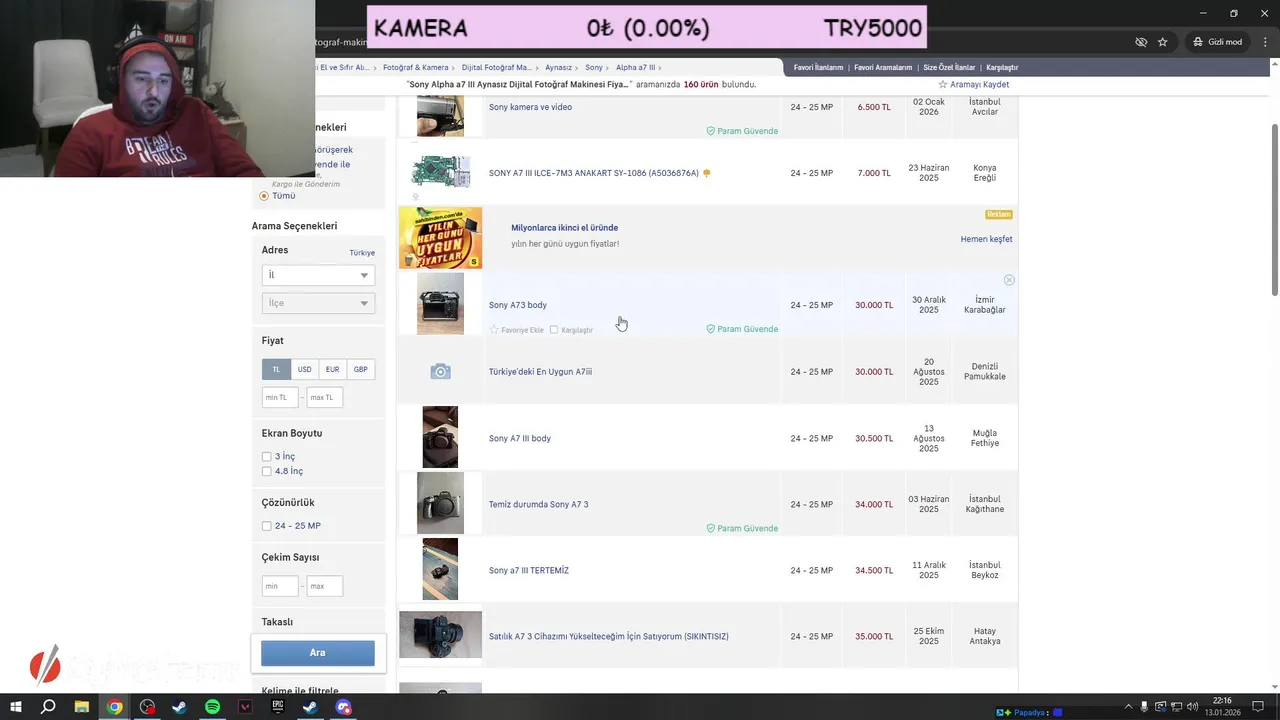Open the Sony a7 III TERTEMİZ listing
1280x720 pixels.
528,570
